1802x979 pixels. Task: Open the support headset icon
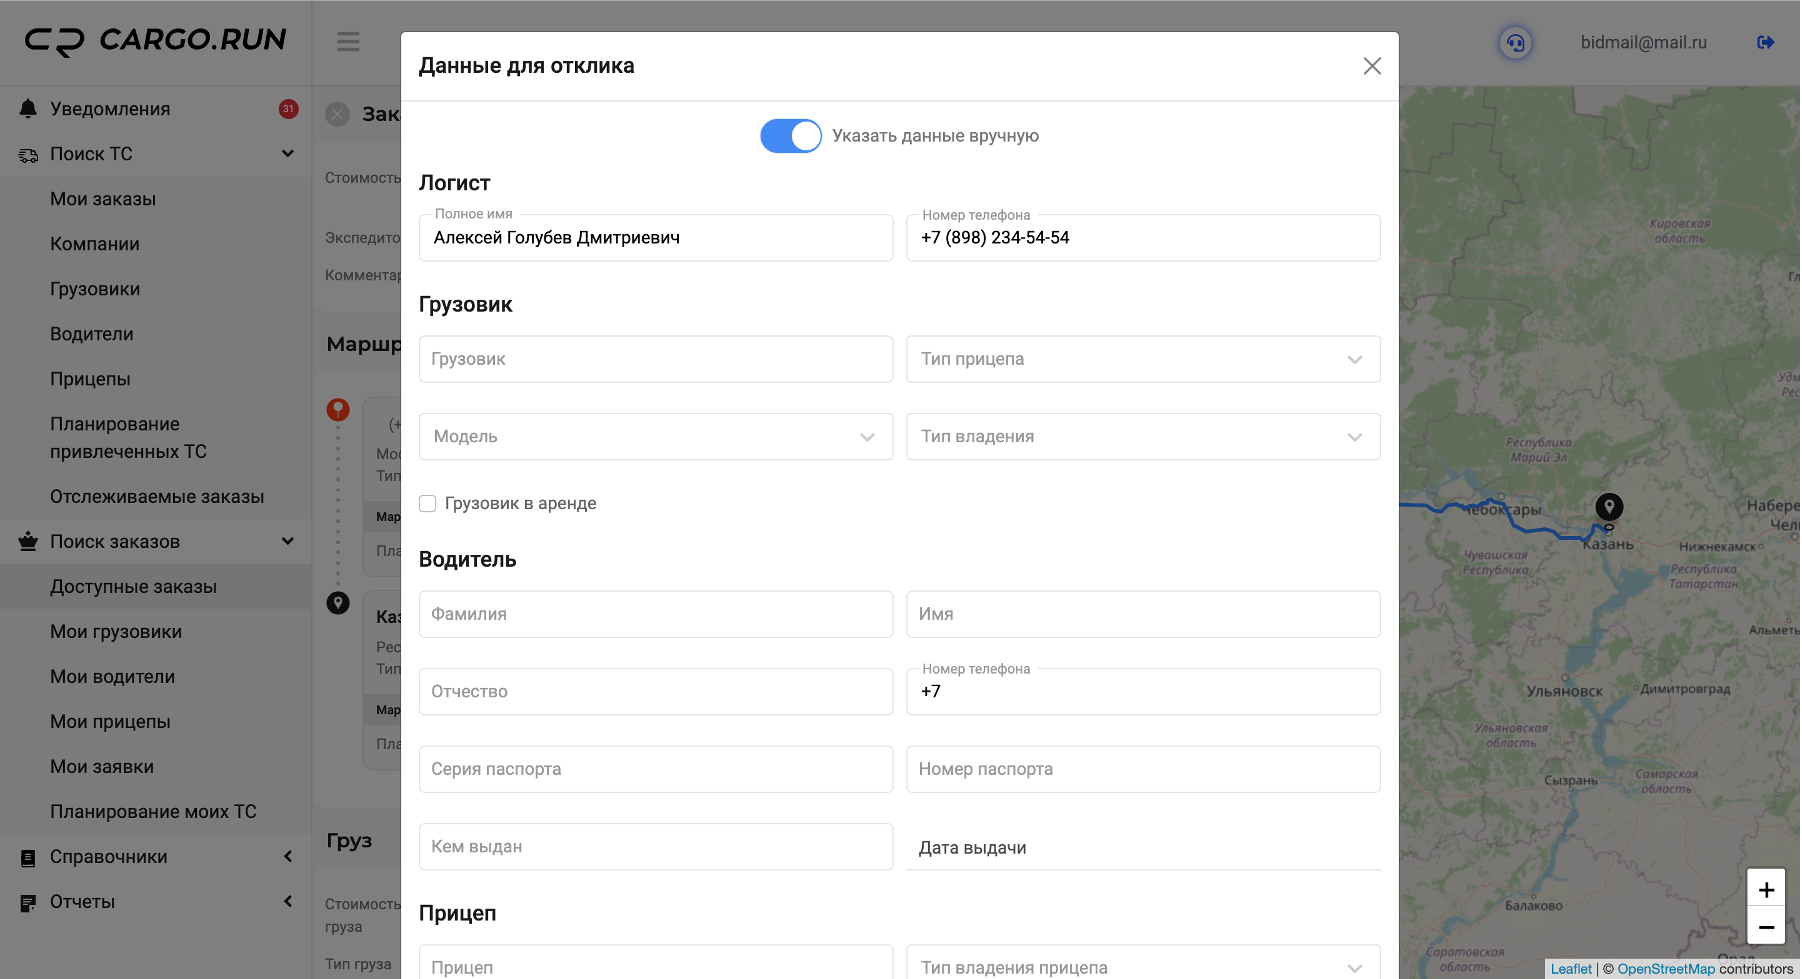tap(1515, 43)
